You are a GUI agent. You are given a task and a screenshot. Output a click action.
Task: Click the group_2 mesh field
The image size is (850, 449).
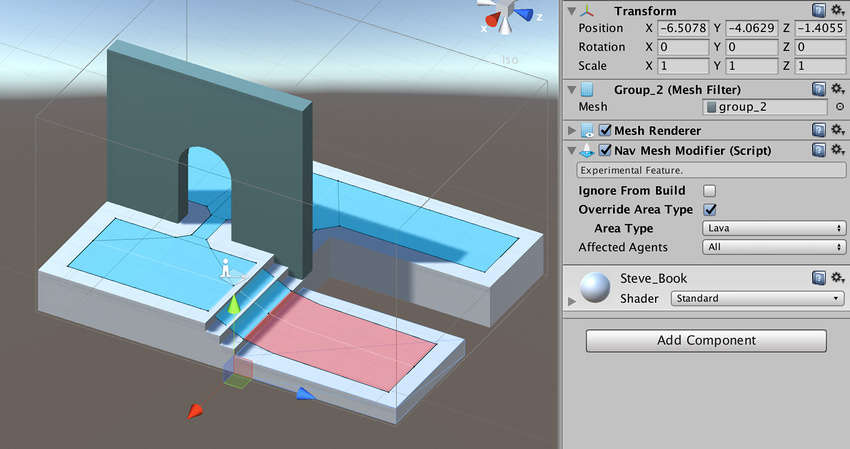coord(763,107)
